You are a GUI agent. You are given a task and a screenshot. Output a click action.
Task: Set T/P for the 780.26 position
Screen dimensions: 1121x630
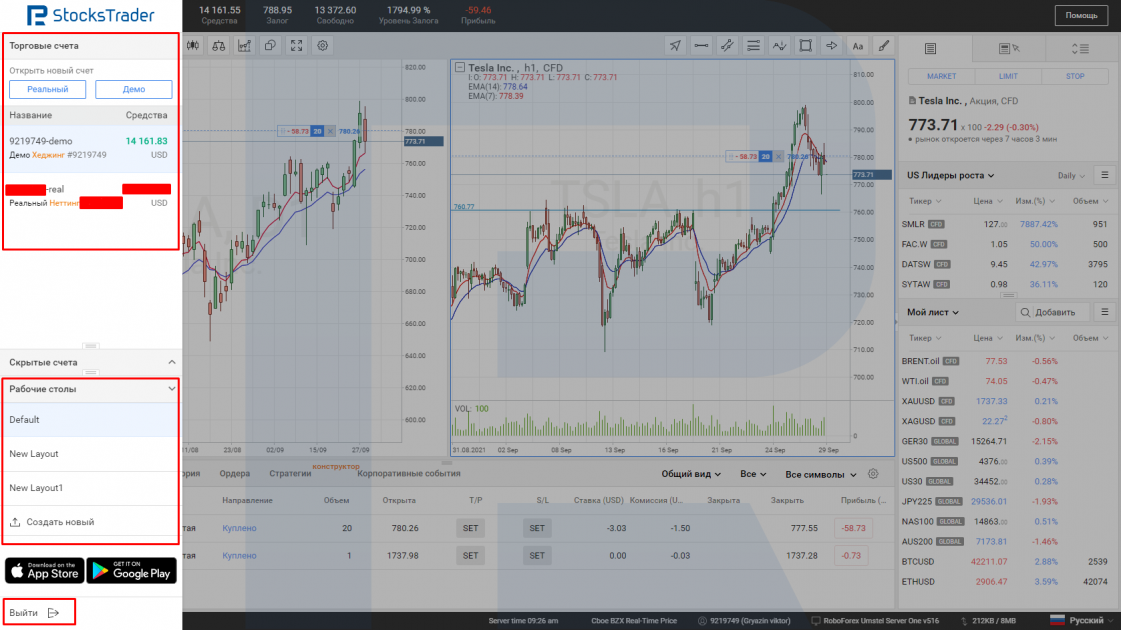click(x=470, y=528)
